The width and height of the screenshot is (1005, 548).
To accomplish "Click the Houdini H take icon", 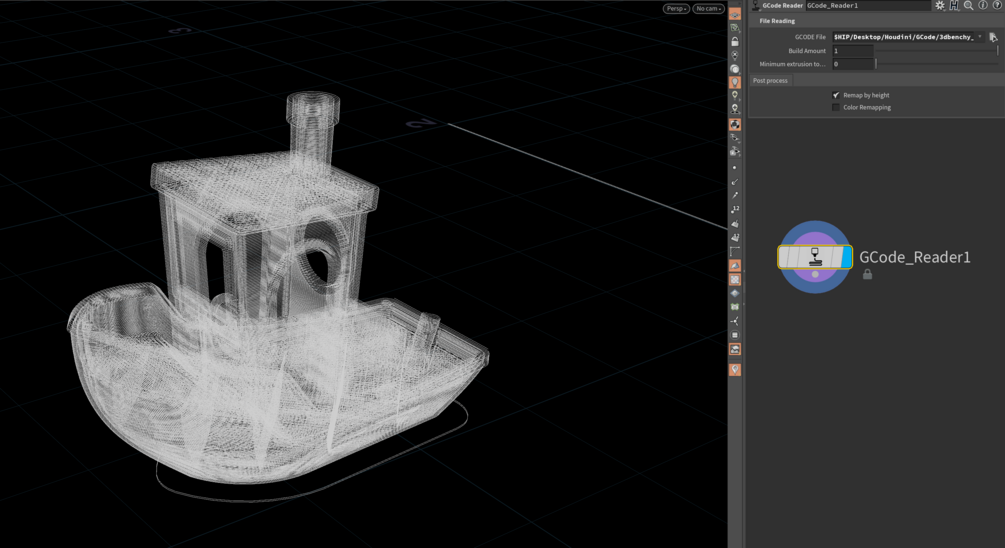I will [x=954, y=5].
